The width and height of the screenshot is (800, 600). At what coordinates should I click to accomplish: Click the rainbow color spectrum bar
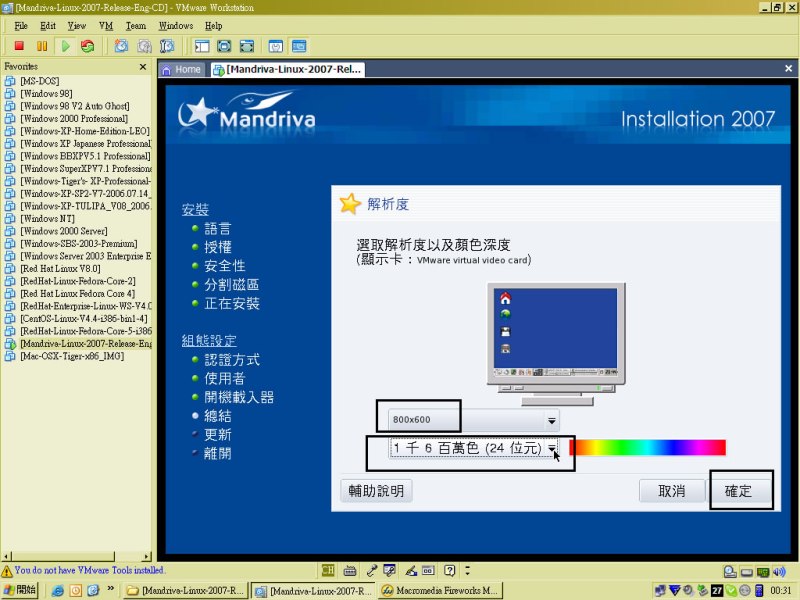647,447
